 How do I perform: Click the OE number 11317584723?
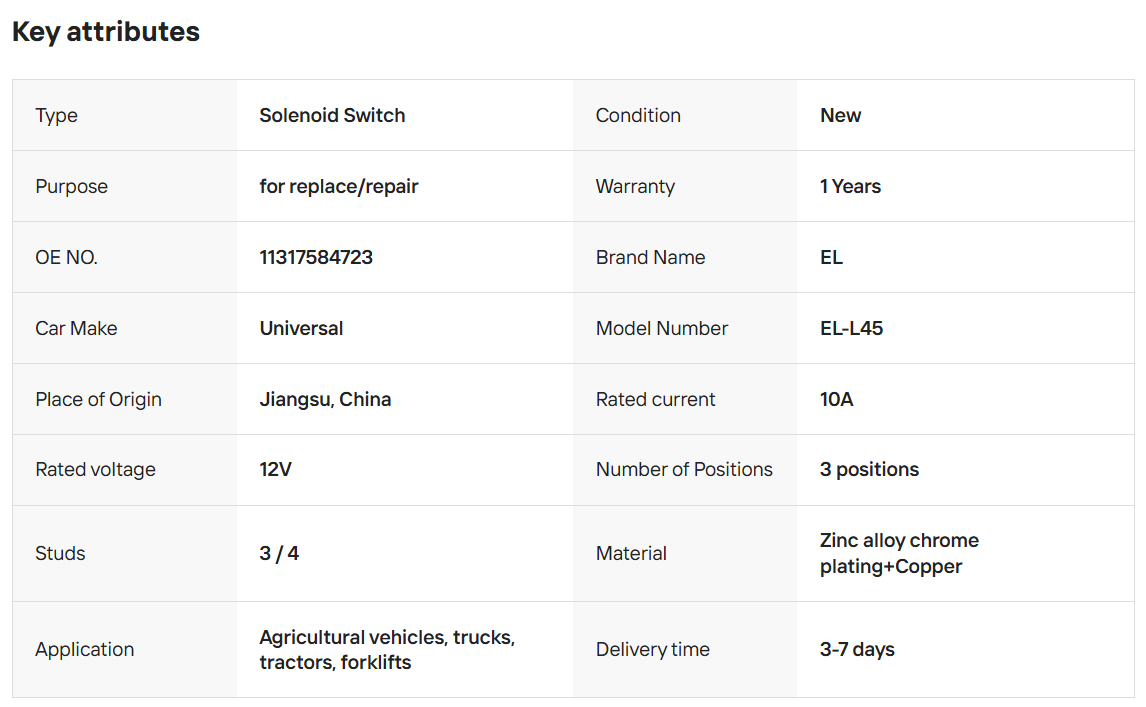tap(316, 257)
